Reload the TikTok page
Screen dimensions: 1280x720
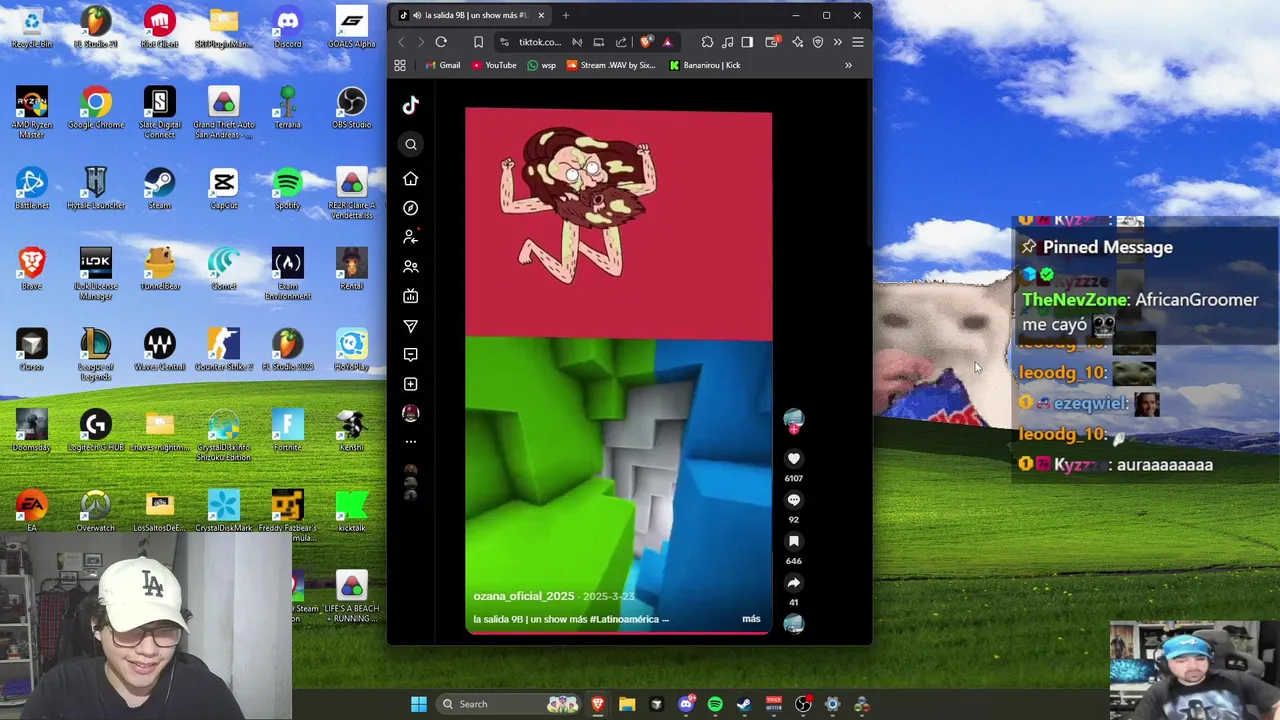pyautogui.click(x=441, y=42)
